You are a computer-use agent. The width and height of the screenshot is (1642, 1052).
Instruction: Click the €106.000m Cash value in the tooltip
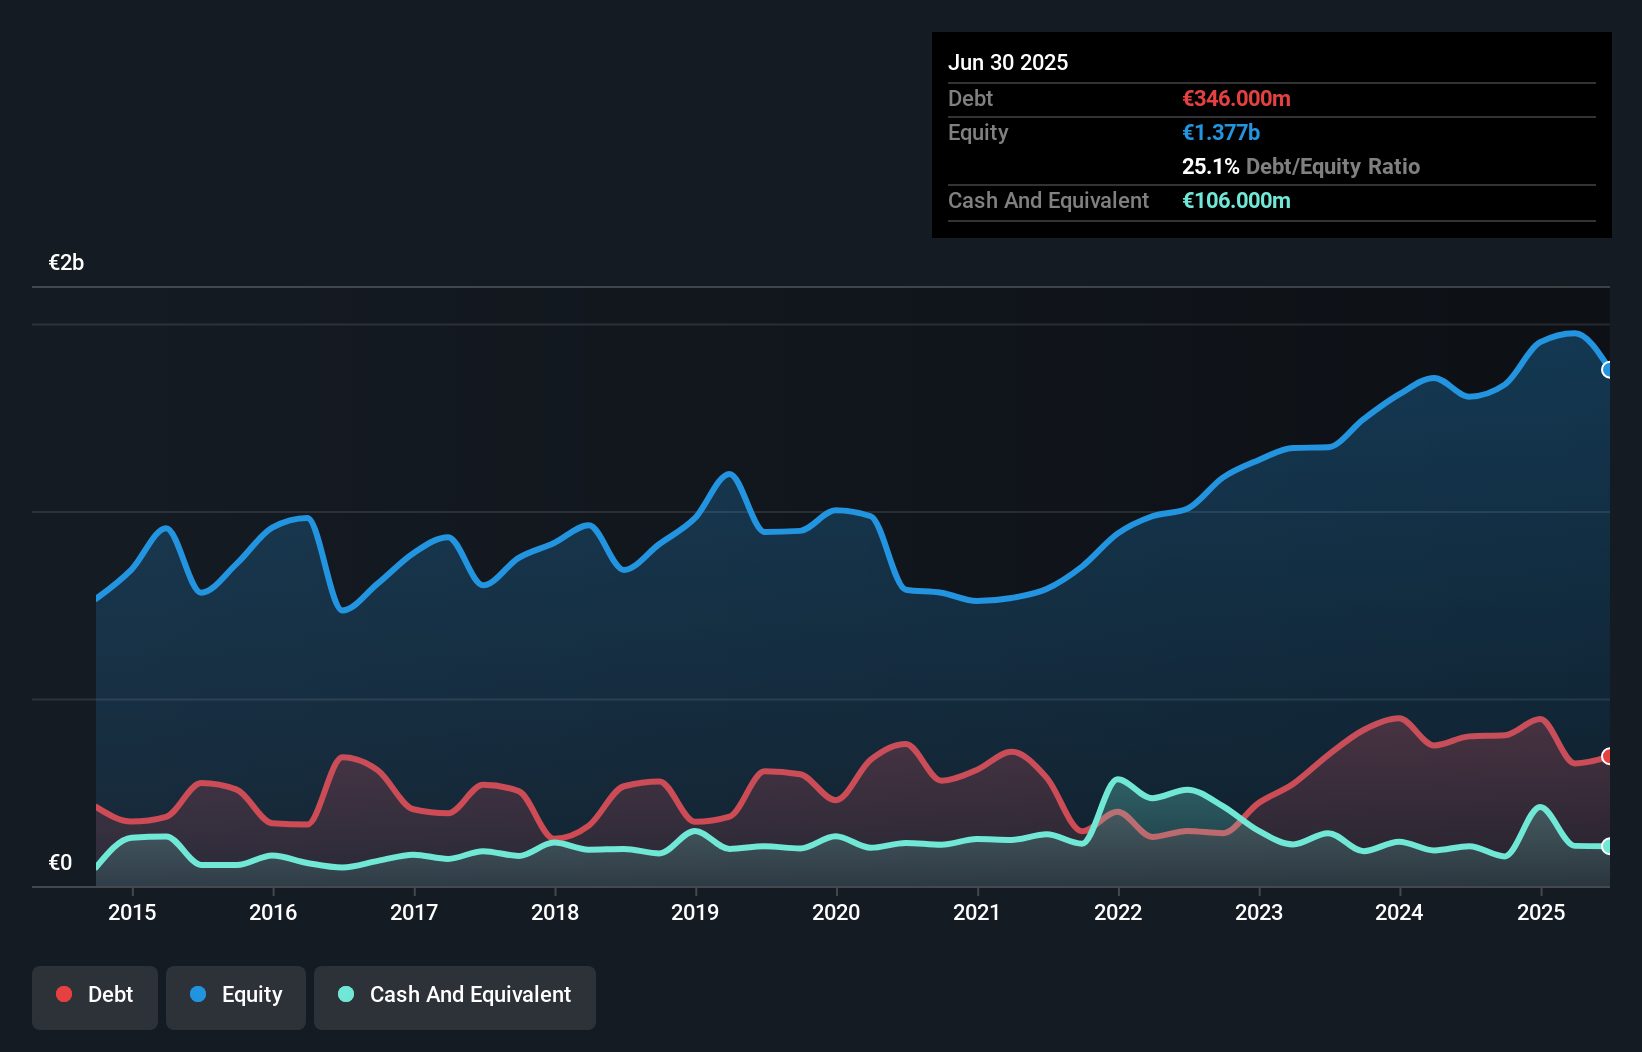[x=1237, y=200]
